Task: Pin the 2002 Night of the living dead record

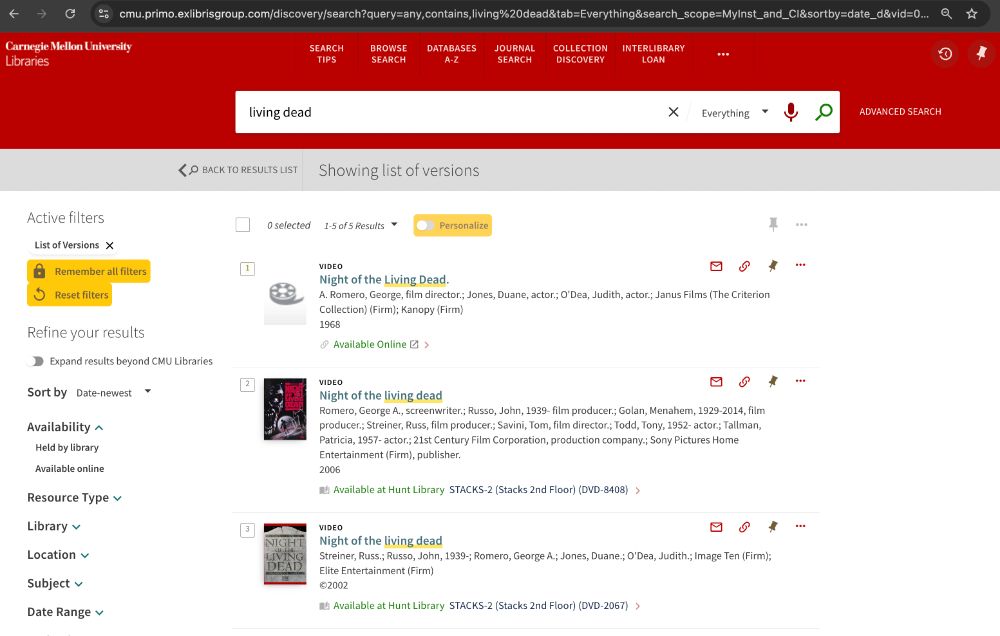Action: click(772, 527)
